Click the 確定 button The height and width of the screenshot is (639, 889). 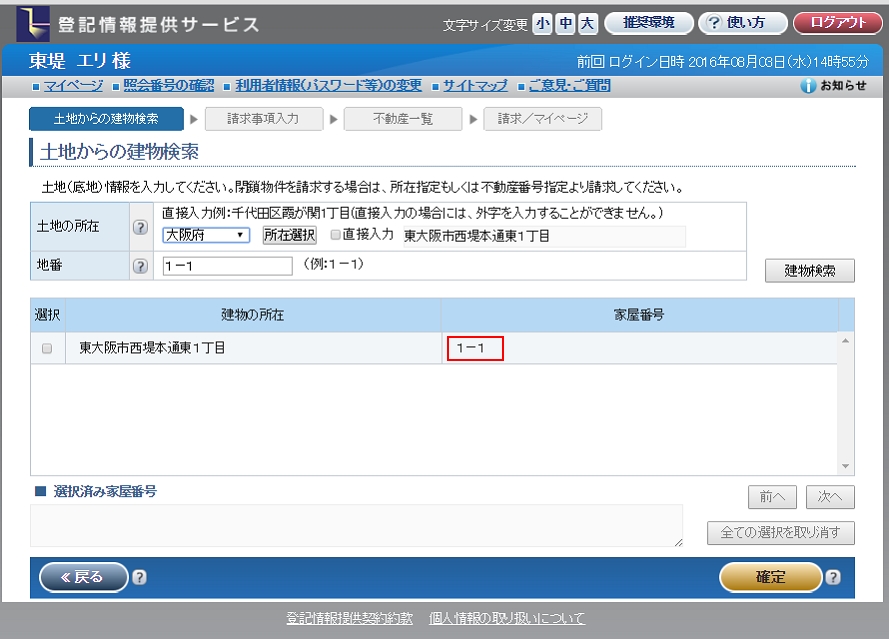pyautogui.click(x=771, y=577)
